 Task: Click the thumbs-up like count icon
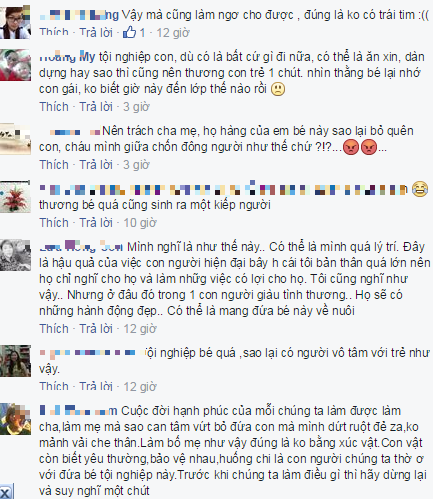(x=130, y=32)
